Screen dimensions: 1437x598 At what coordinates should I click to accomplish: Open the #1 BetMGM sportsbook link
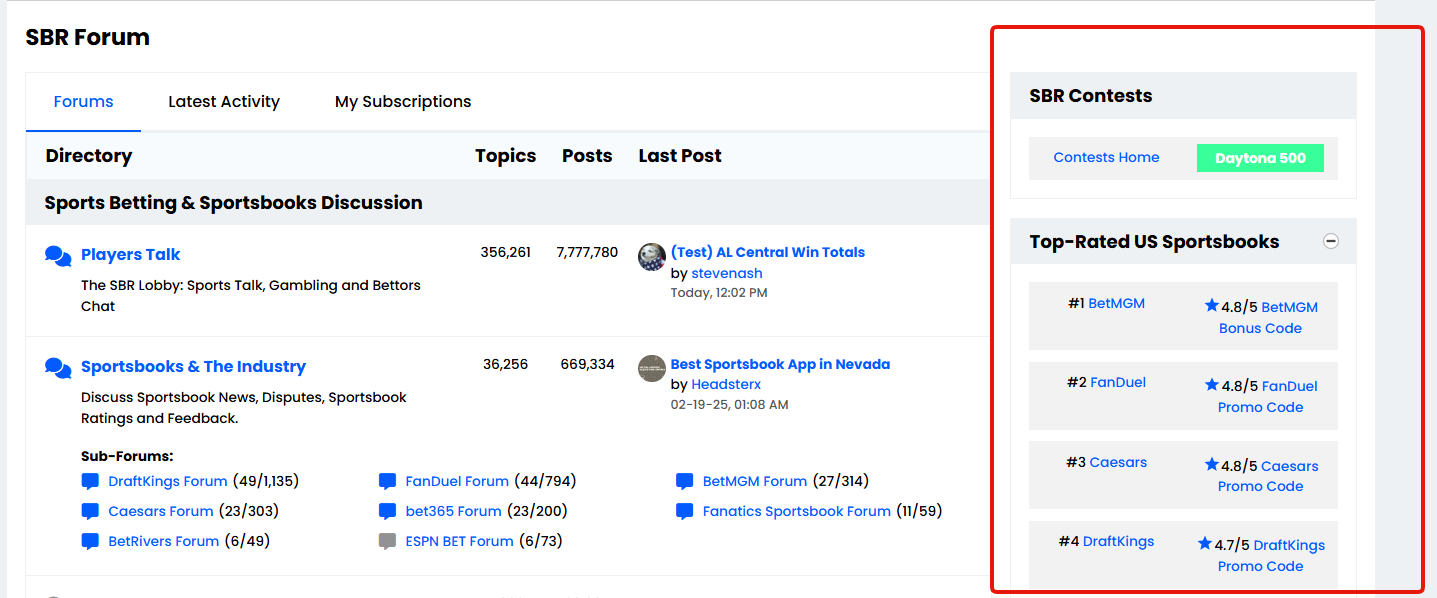pos(1116,303)
